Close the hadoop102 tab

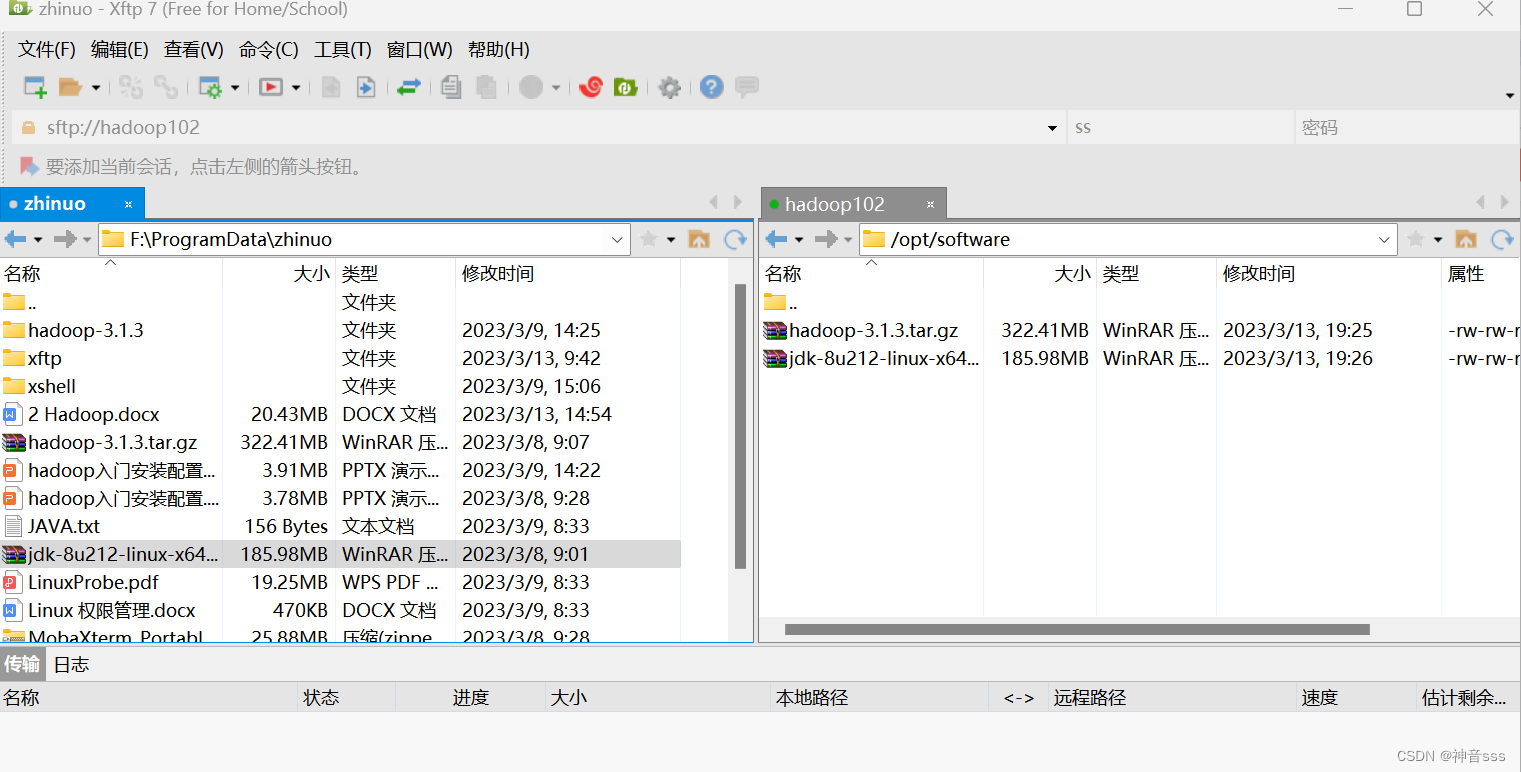(930, 204)
